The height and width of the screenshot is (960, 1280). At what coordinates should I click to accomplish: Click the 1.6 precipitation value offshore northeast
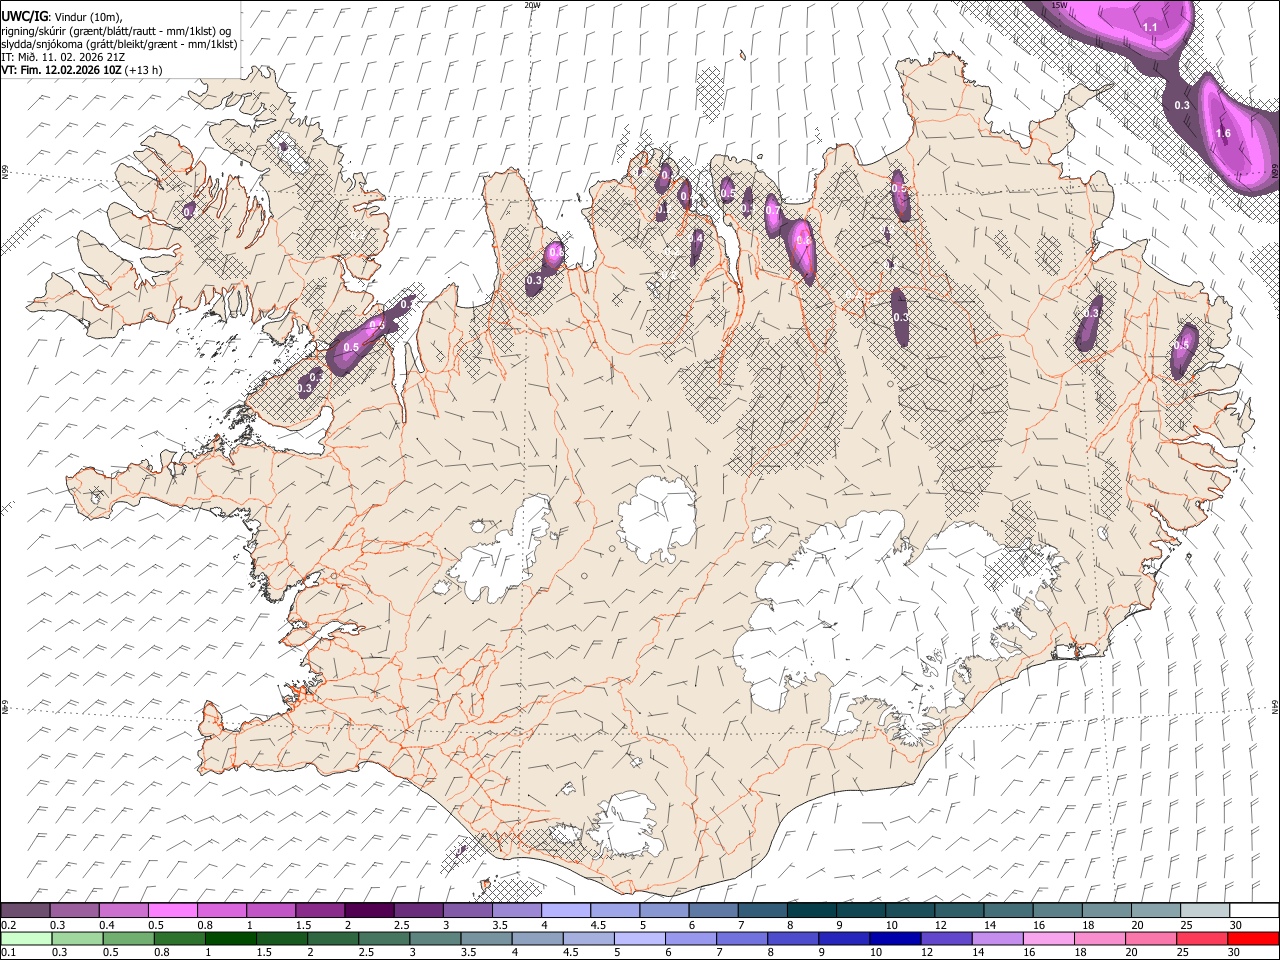(1223, 133)
